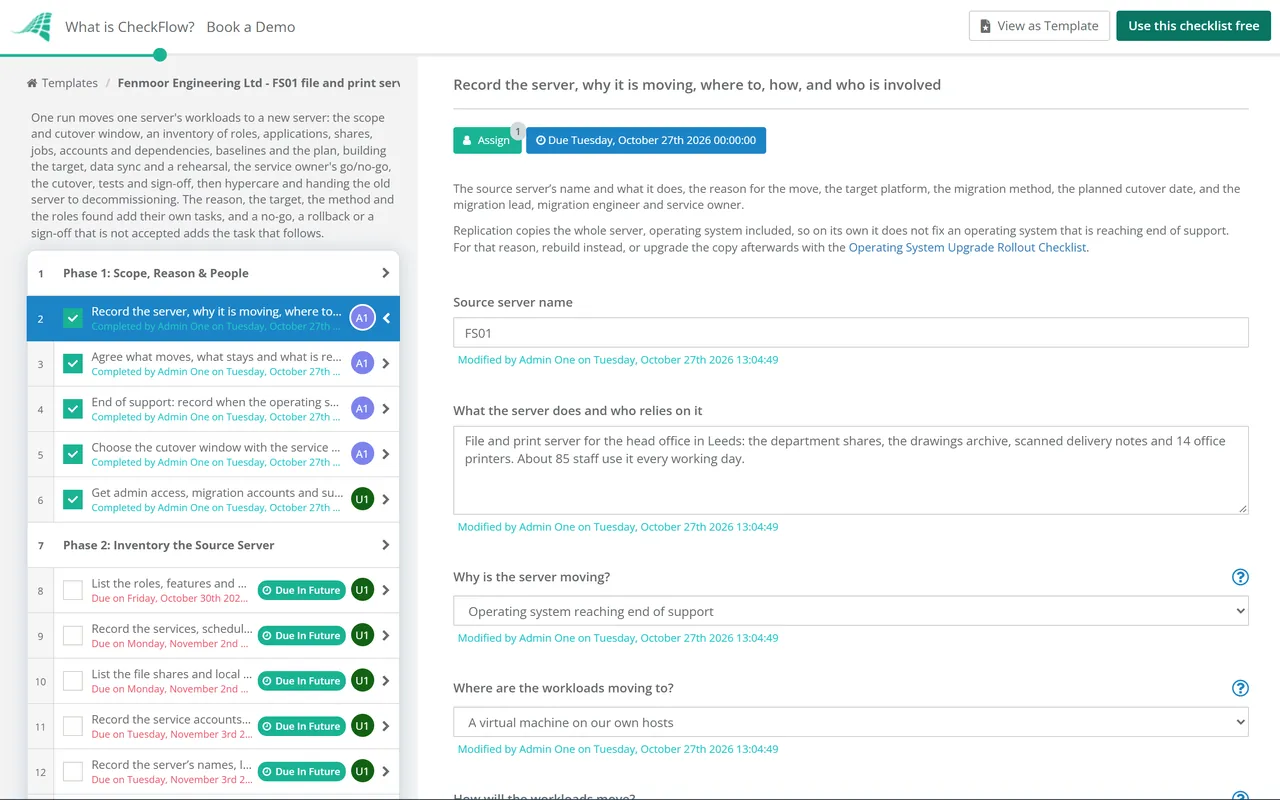Open help for 'Why is the server moving?'
The width and height of the screenshot is (1280, 800).
pyautogui.click(x=1240, y=577)
